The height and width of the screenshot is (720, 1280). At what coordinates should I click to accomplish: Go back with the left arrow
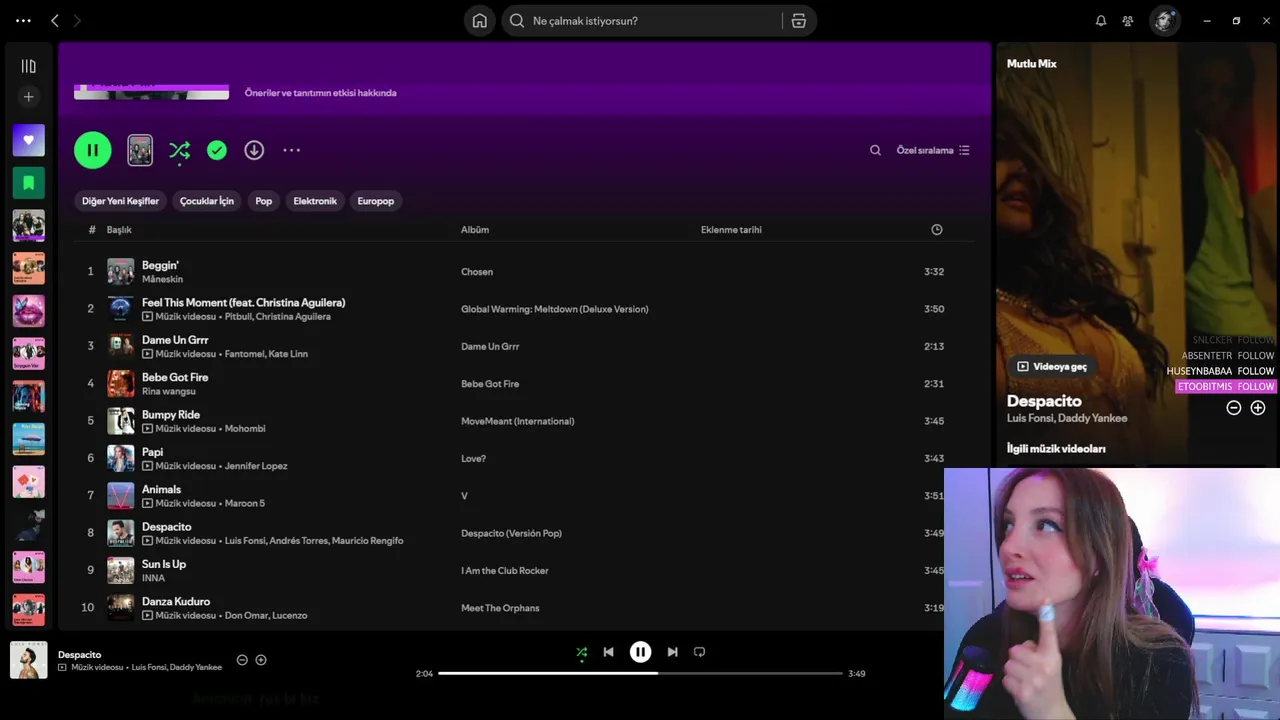point(55,21)
